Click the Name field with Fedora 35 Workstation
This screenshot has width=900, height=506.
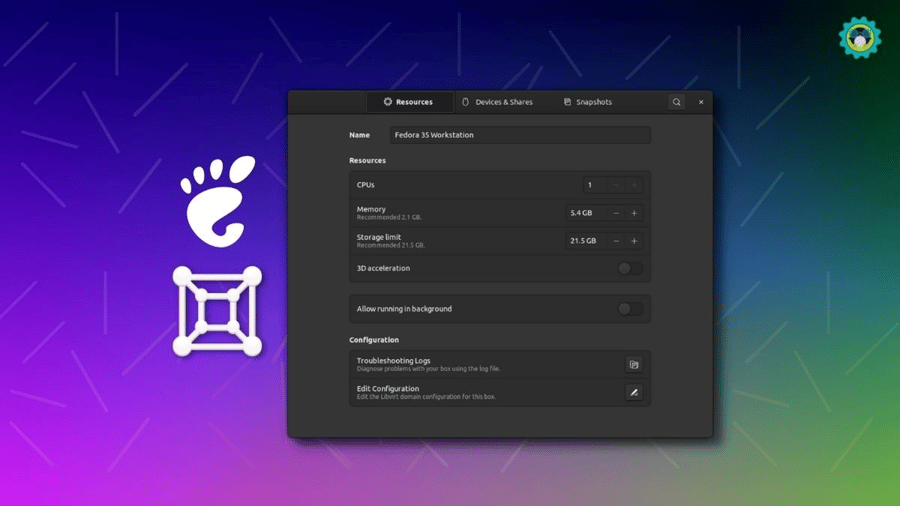coord(520,135)
